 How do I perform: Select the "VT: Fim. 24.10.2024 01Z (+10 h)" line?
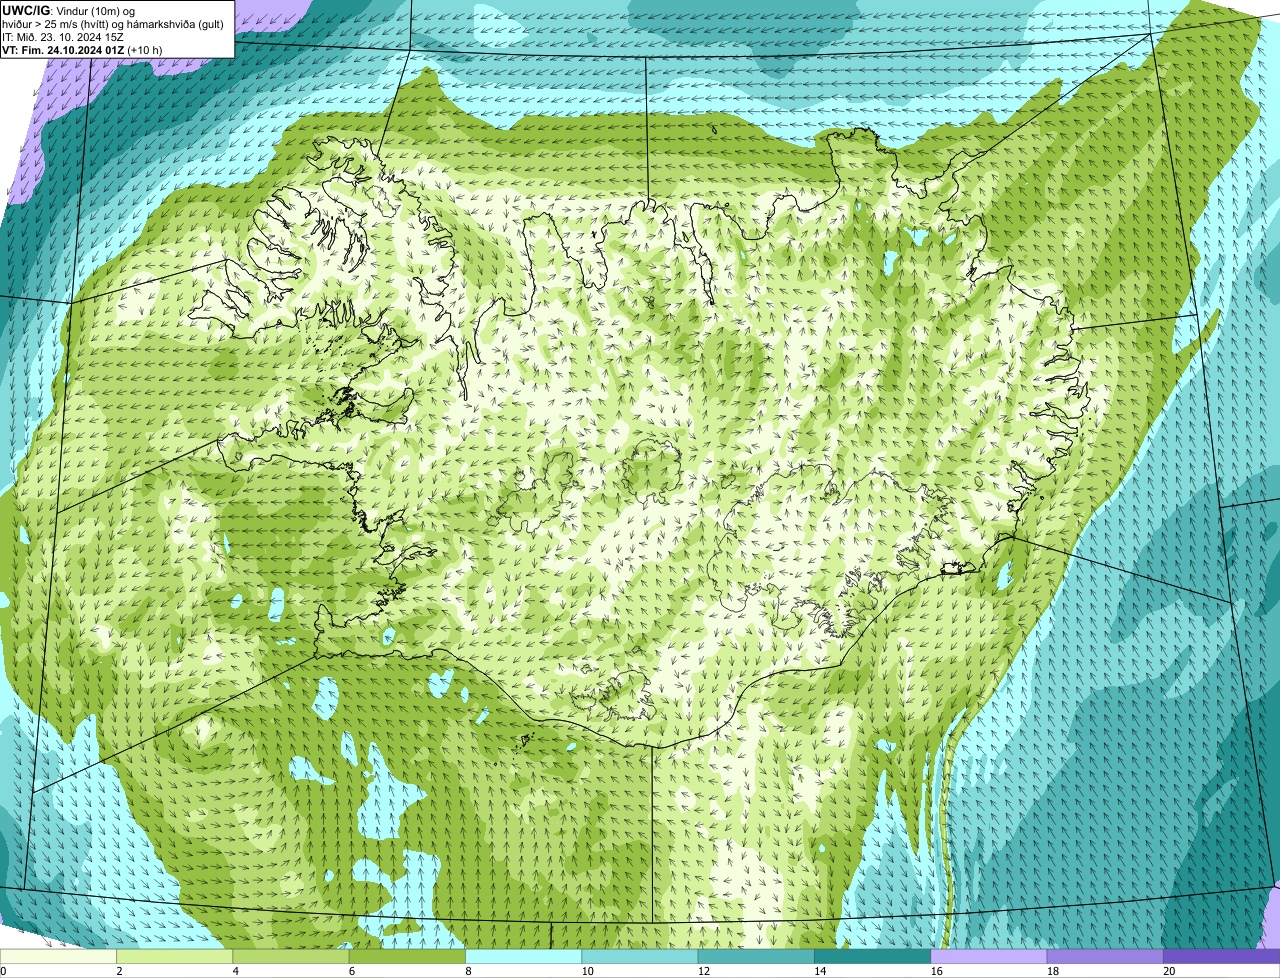coord(82,49)
